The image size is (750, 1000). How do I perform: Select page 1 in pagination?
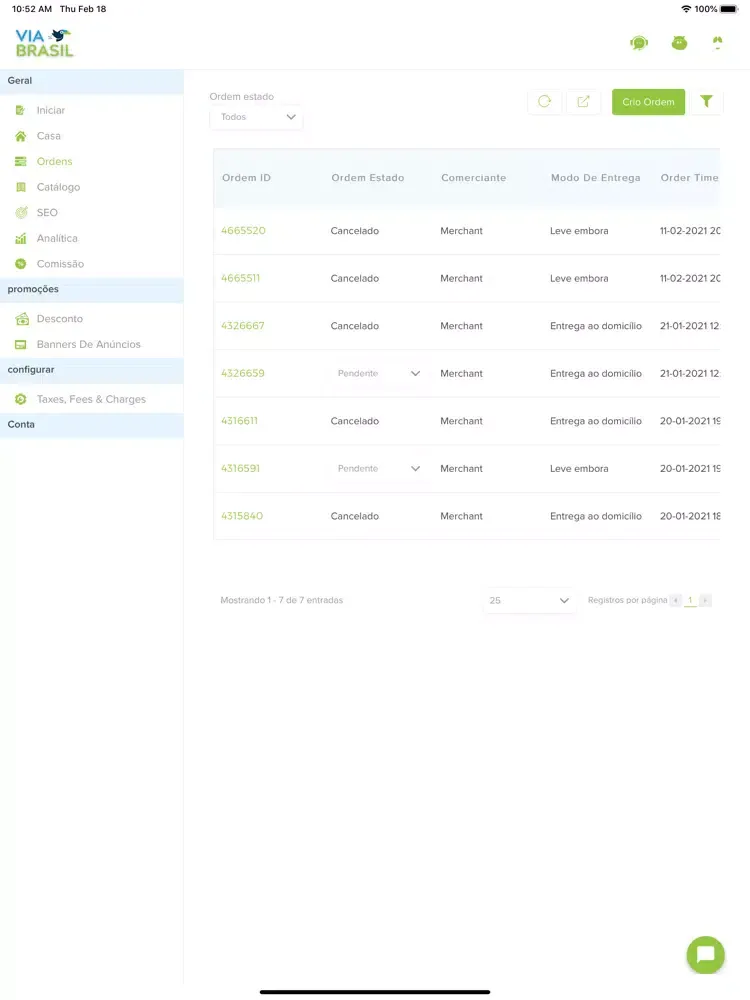coord(690,600)
